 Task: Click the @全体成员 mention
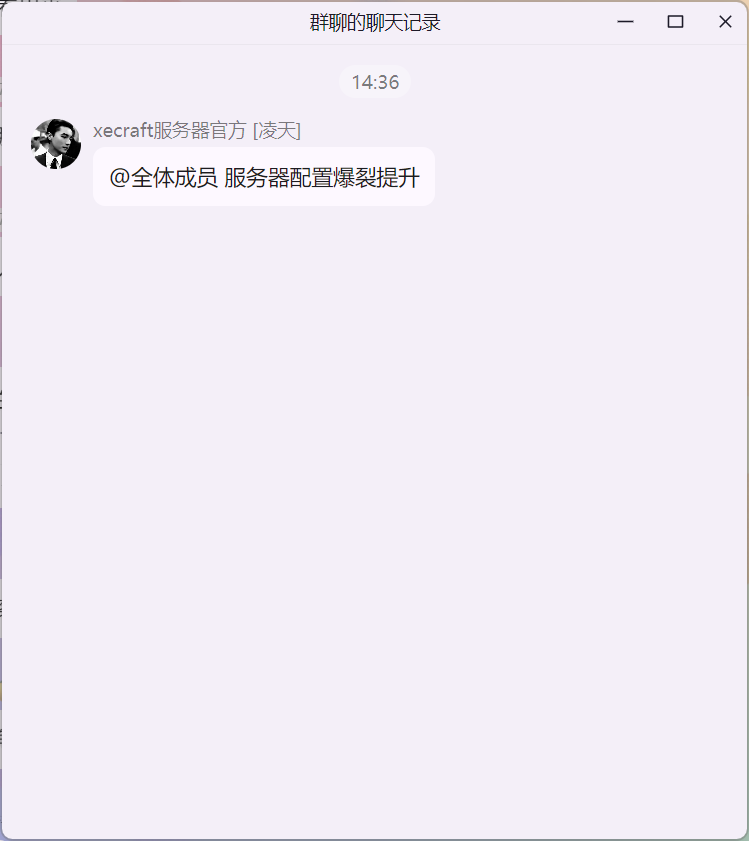click(x=163, y=178)
